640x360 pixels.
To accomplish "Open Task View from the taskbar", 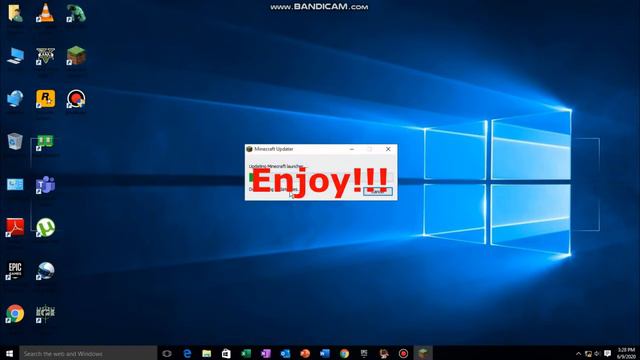I will pyautogui.click(x=167, y=353).
